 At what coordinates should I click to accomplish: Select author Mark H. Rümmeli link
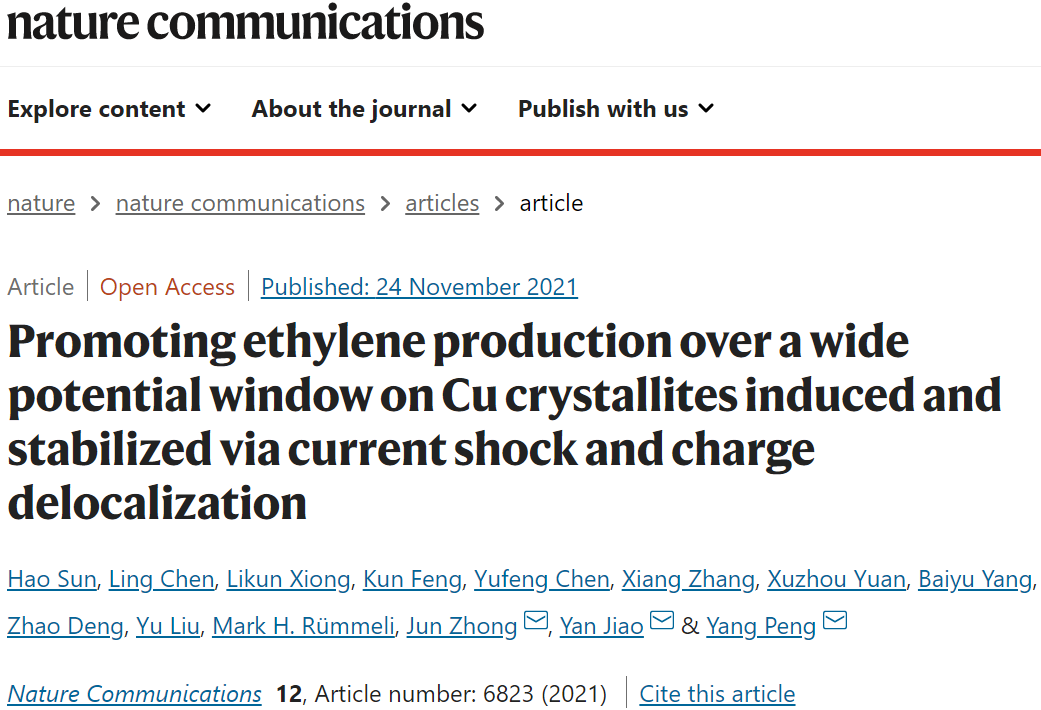303,626
